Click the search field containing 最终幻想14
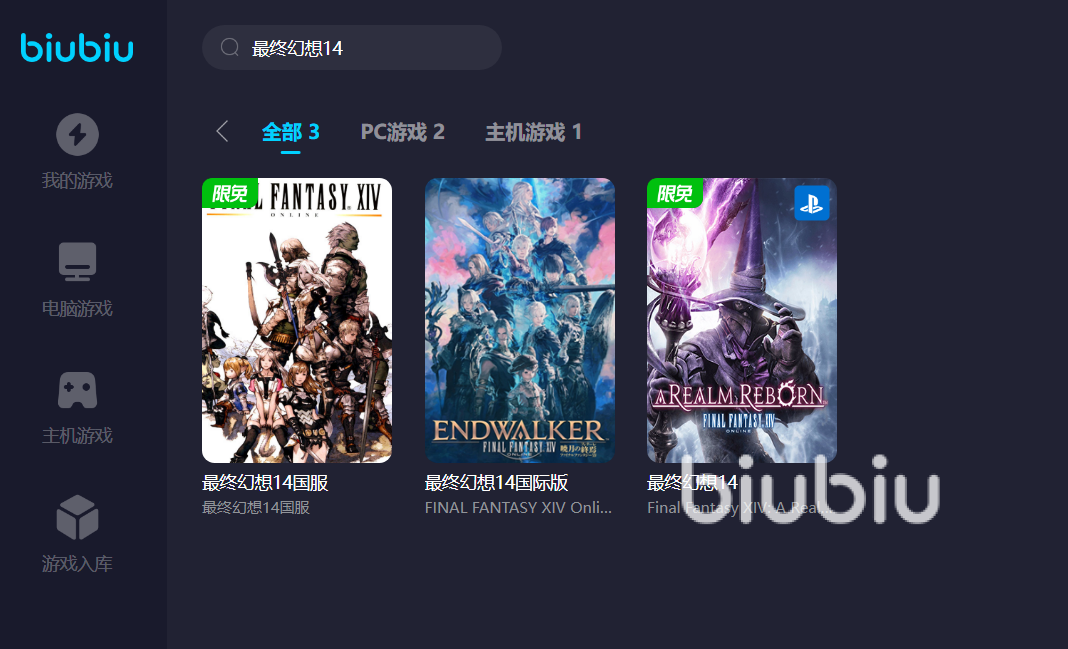1068x649 pixels. (x=352, y=48)
